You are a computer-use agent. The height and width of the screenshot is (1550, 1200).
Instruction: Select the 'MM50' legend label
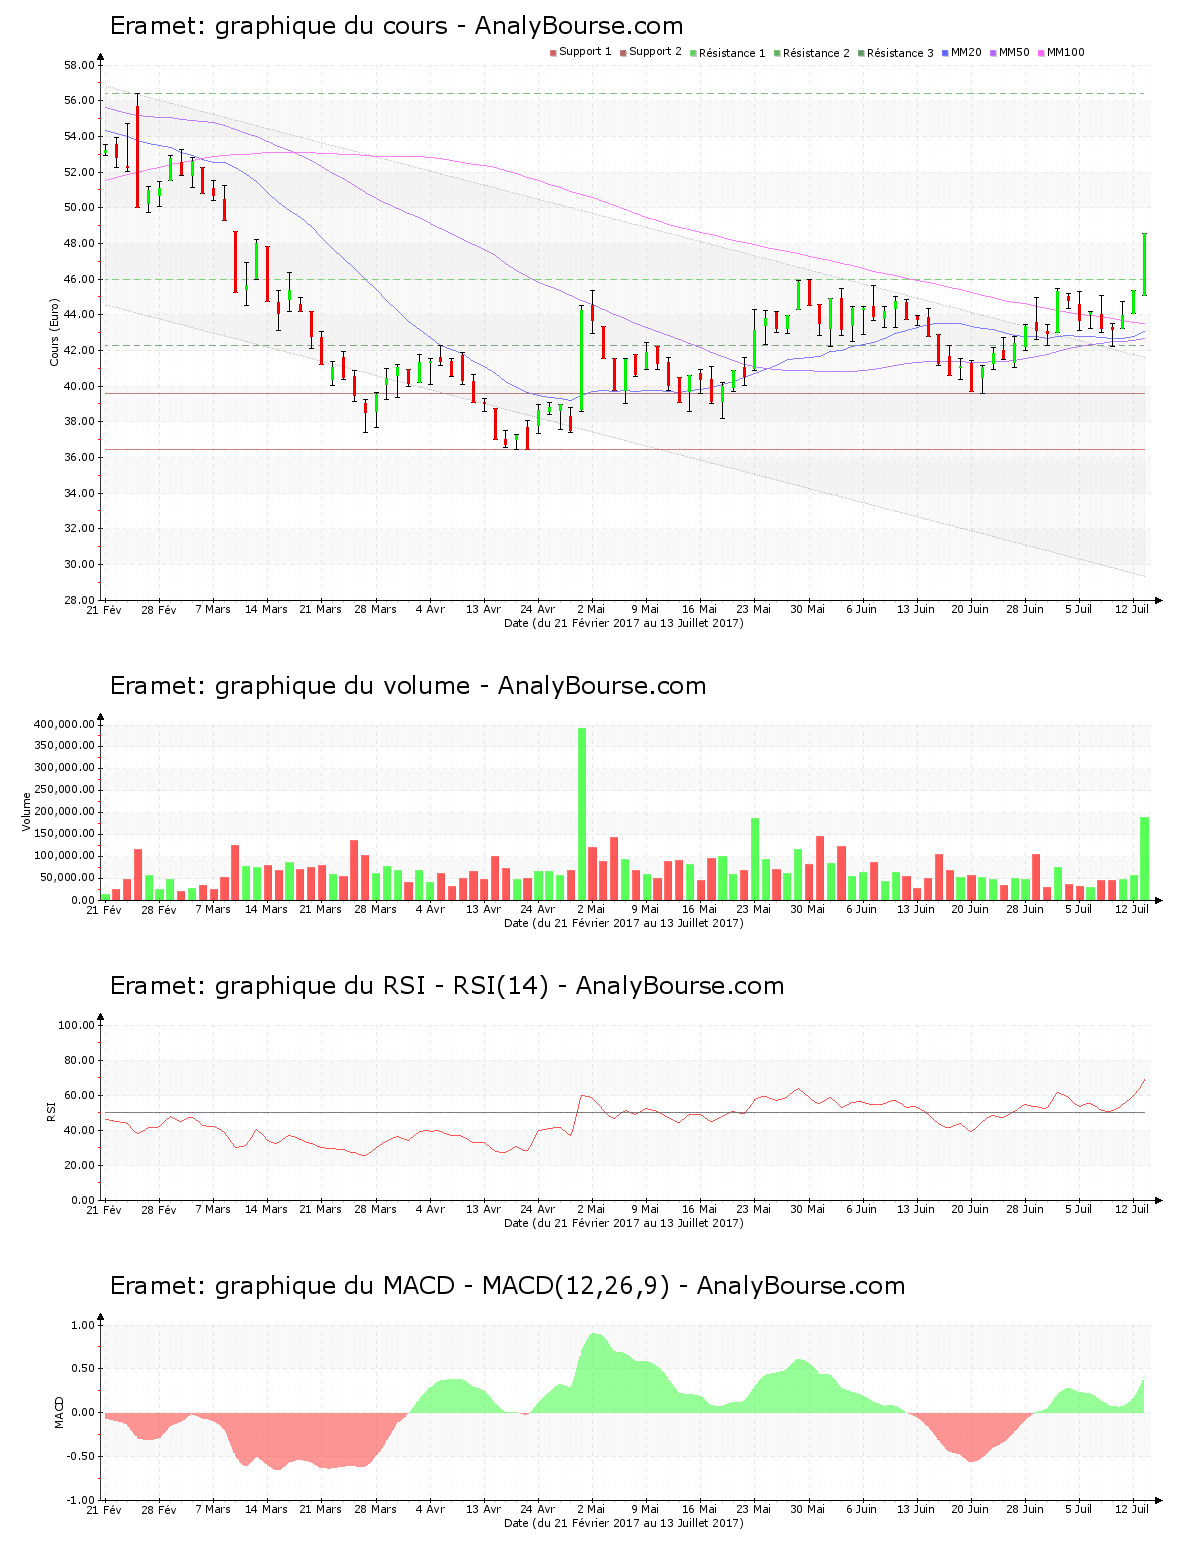tap(1014, 52)
